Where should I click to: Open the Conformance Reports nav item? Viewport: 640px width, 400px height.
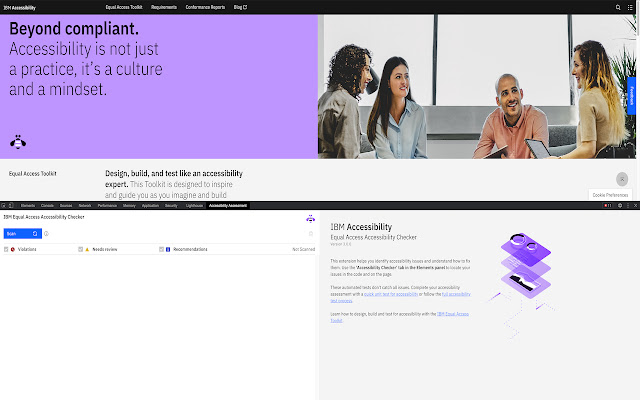[x=205, y=7]
